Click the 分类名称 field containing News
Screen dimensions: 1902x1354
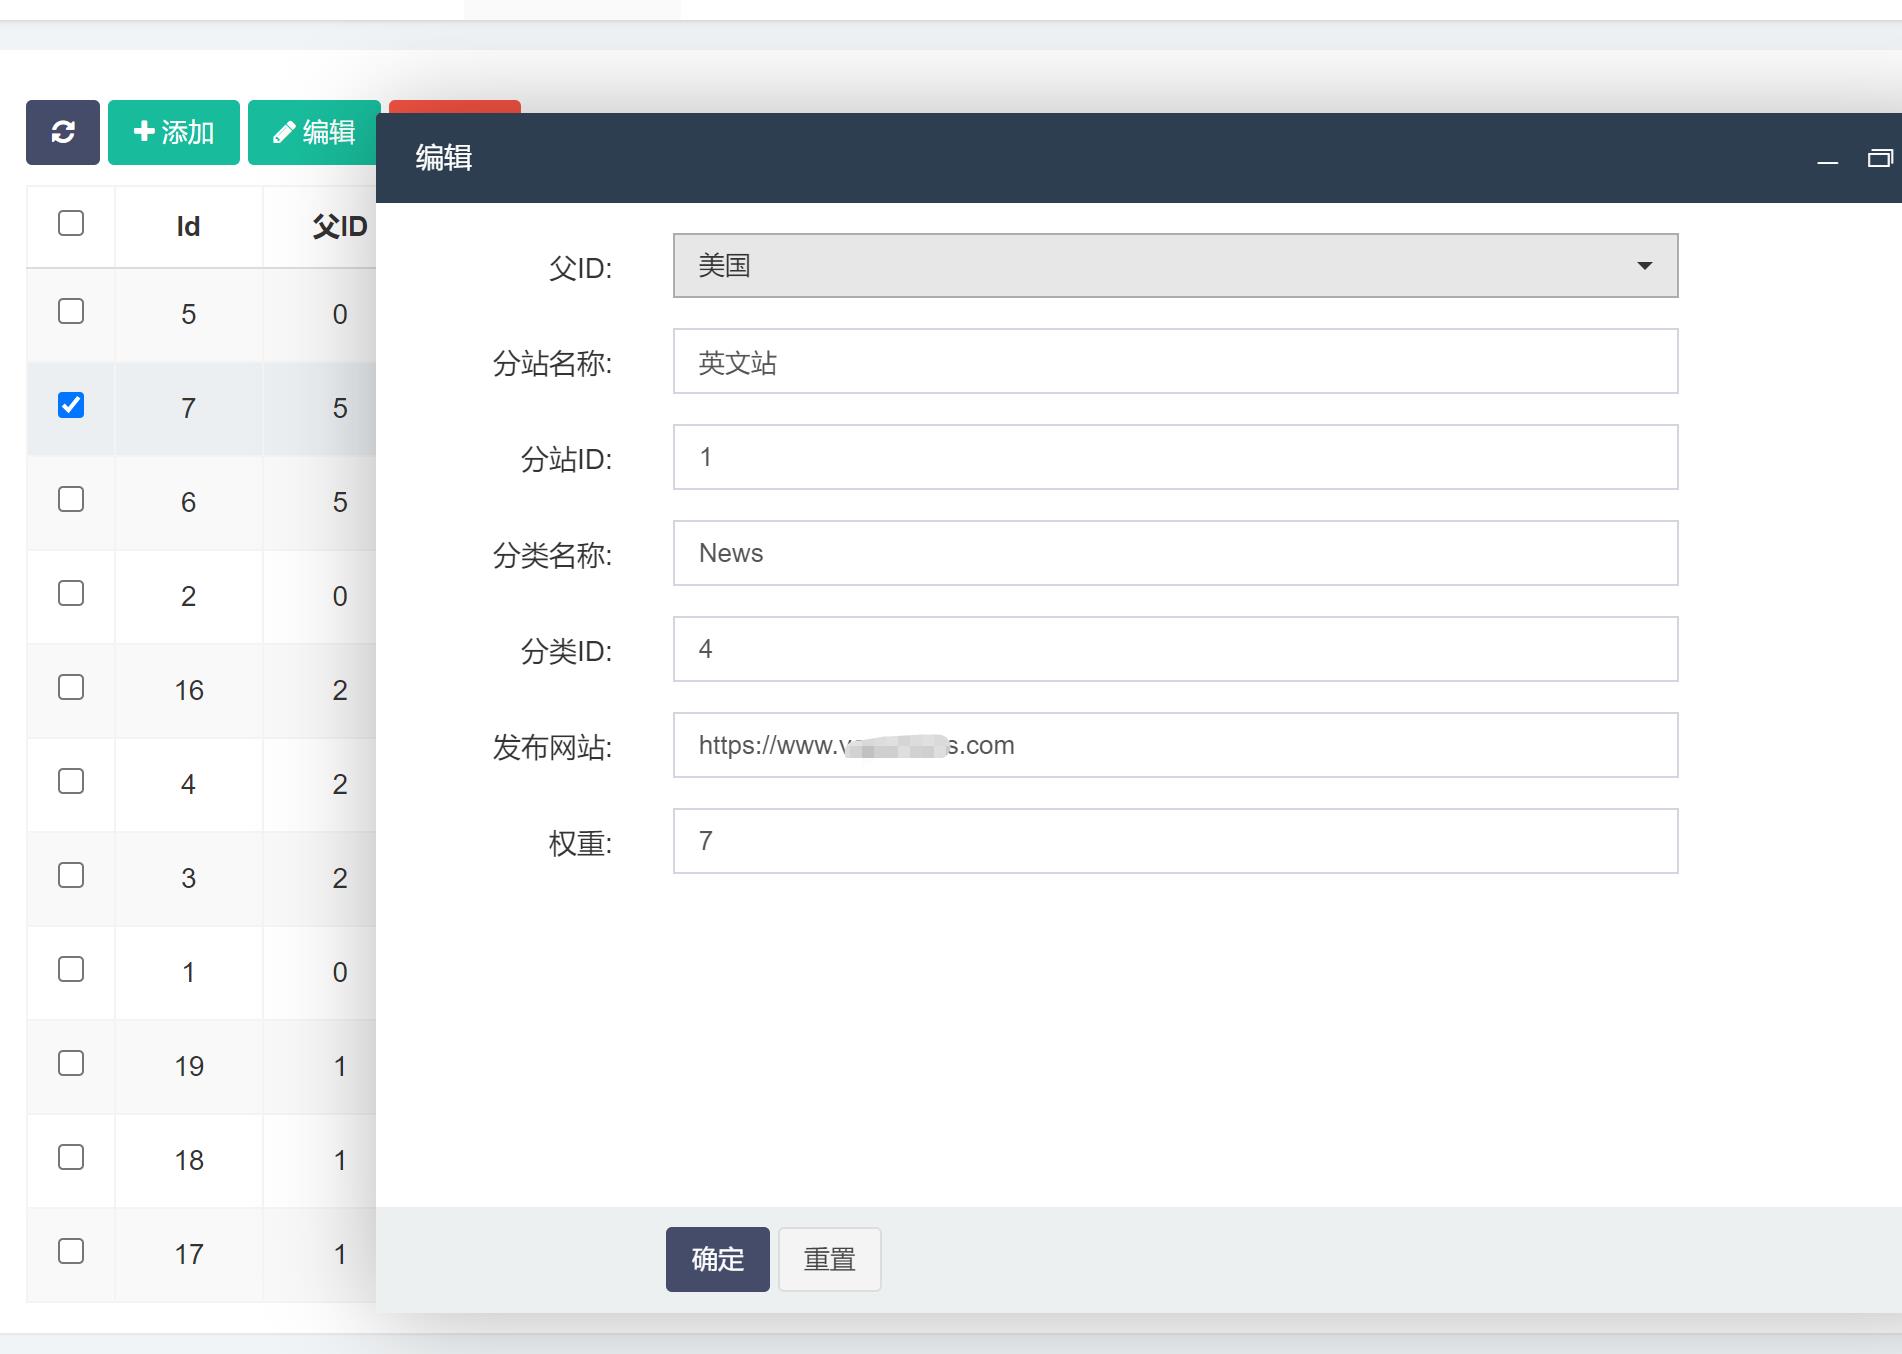pos(1174,553)
